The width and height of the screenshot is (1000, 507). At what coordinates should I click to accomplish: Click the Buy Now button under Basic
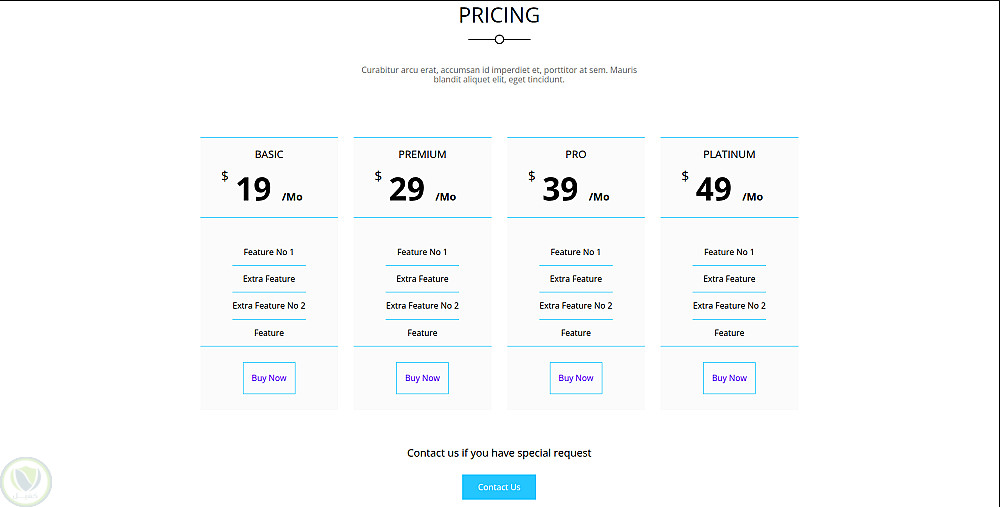(269, 378)
